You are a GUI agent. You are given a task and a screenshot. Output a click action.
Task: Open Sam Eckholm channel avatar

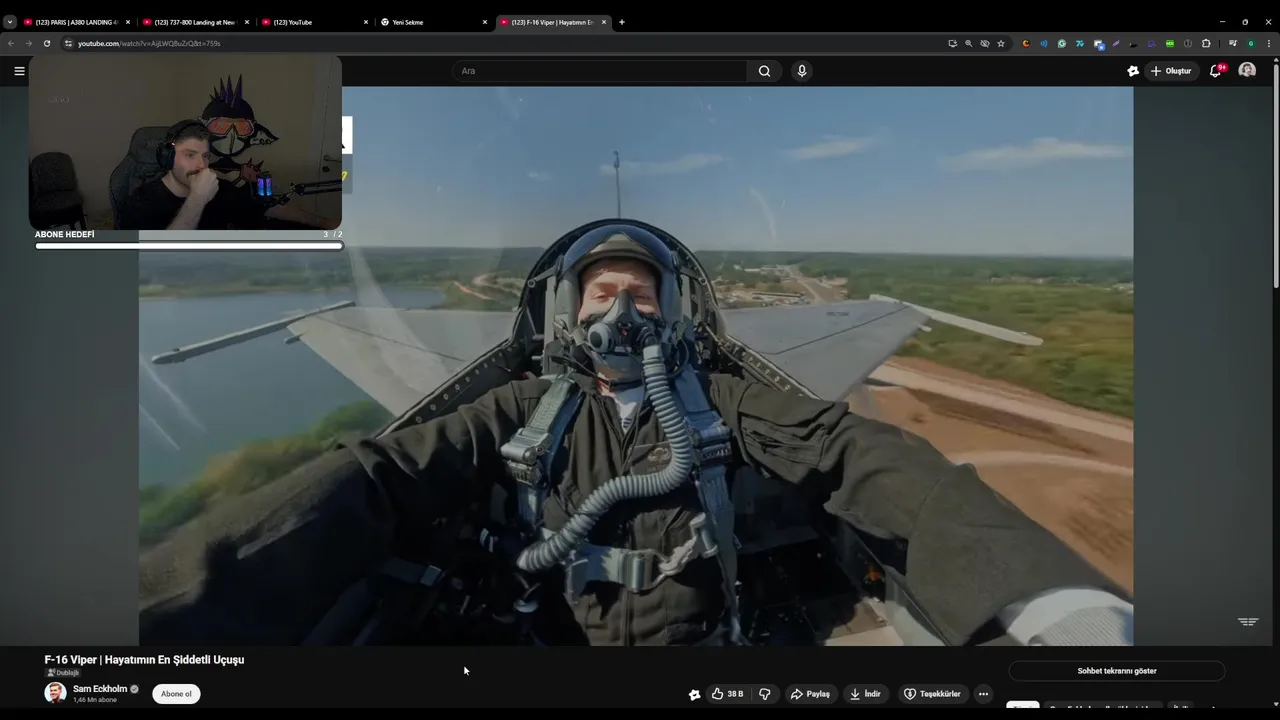tap(55, 693)
